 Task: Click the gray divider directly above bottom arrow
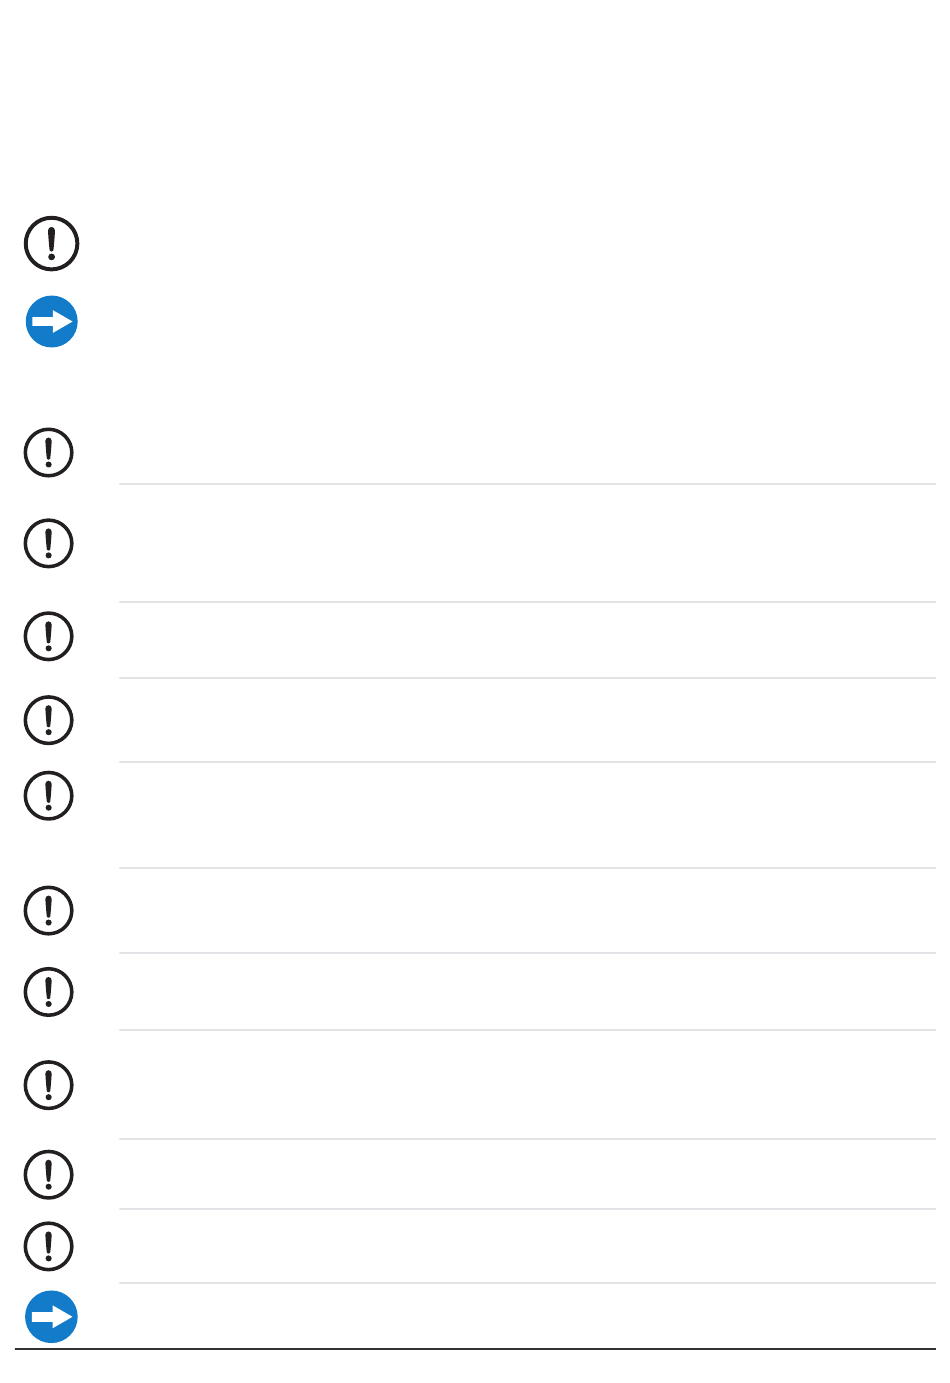(527, 1283)
